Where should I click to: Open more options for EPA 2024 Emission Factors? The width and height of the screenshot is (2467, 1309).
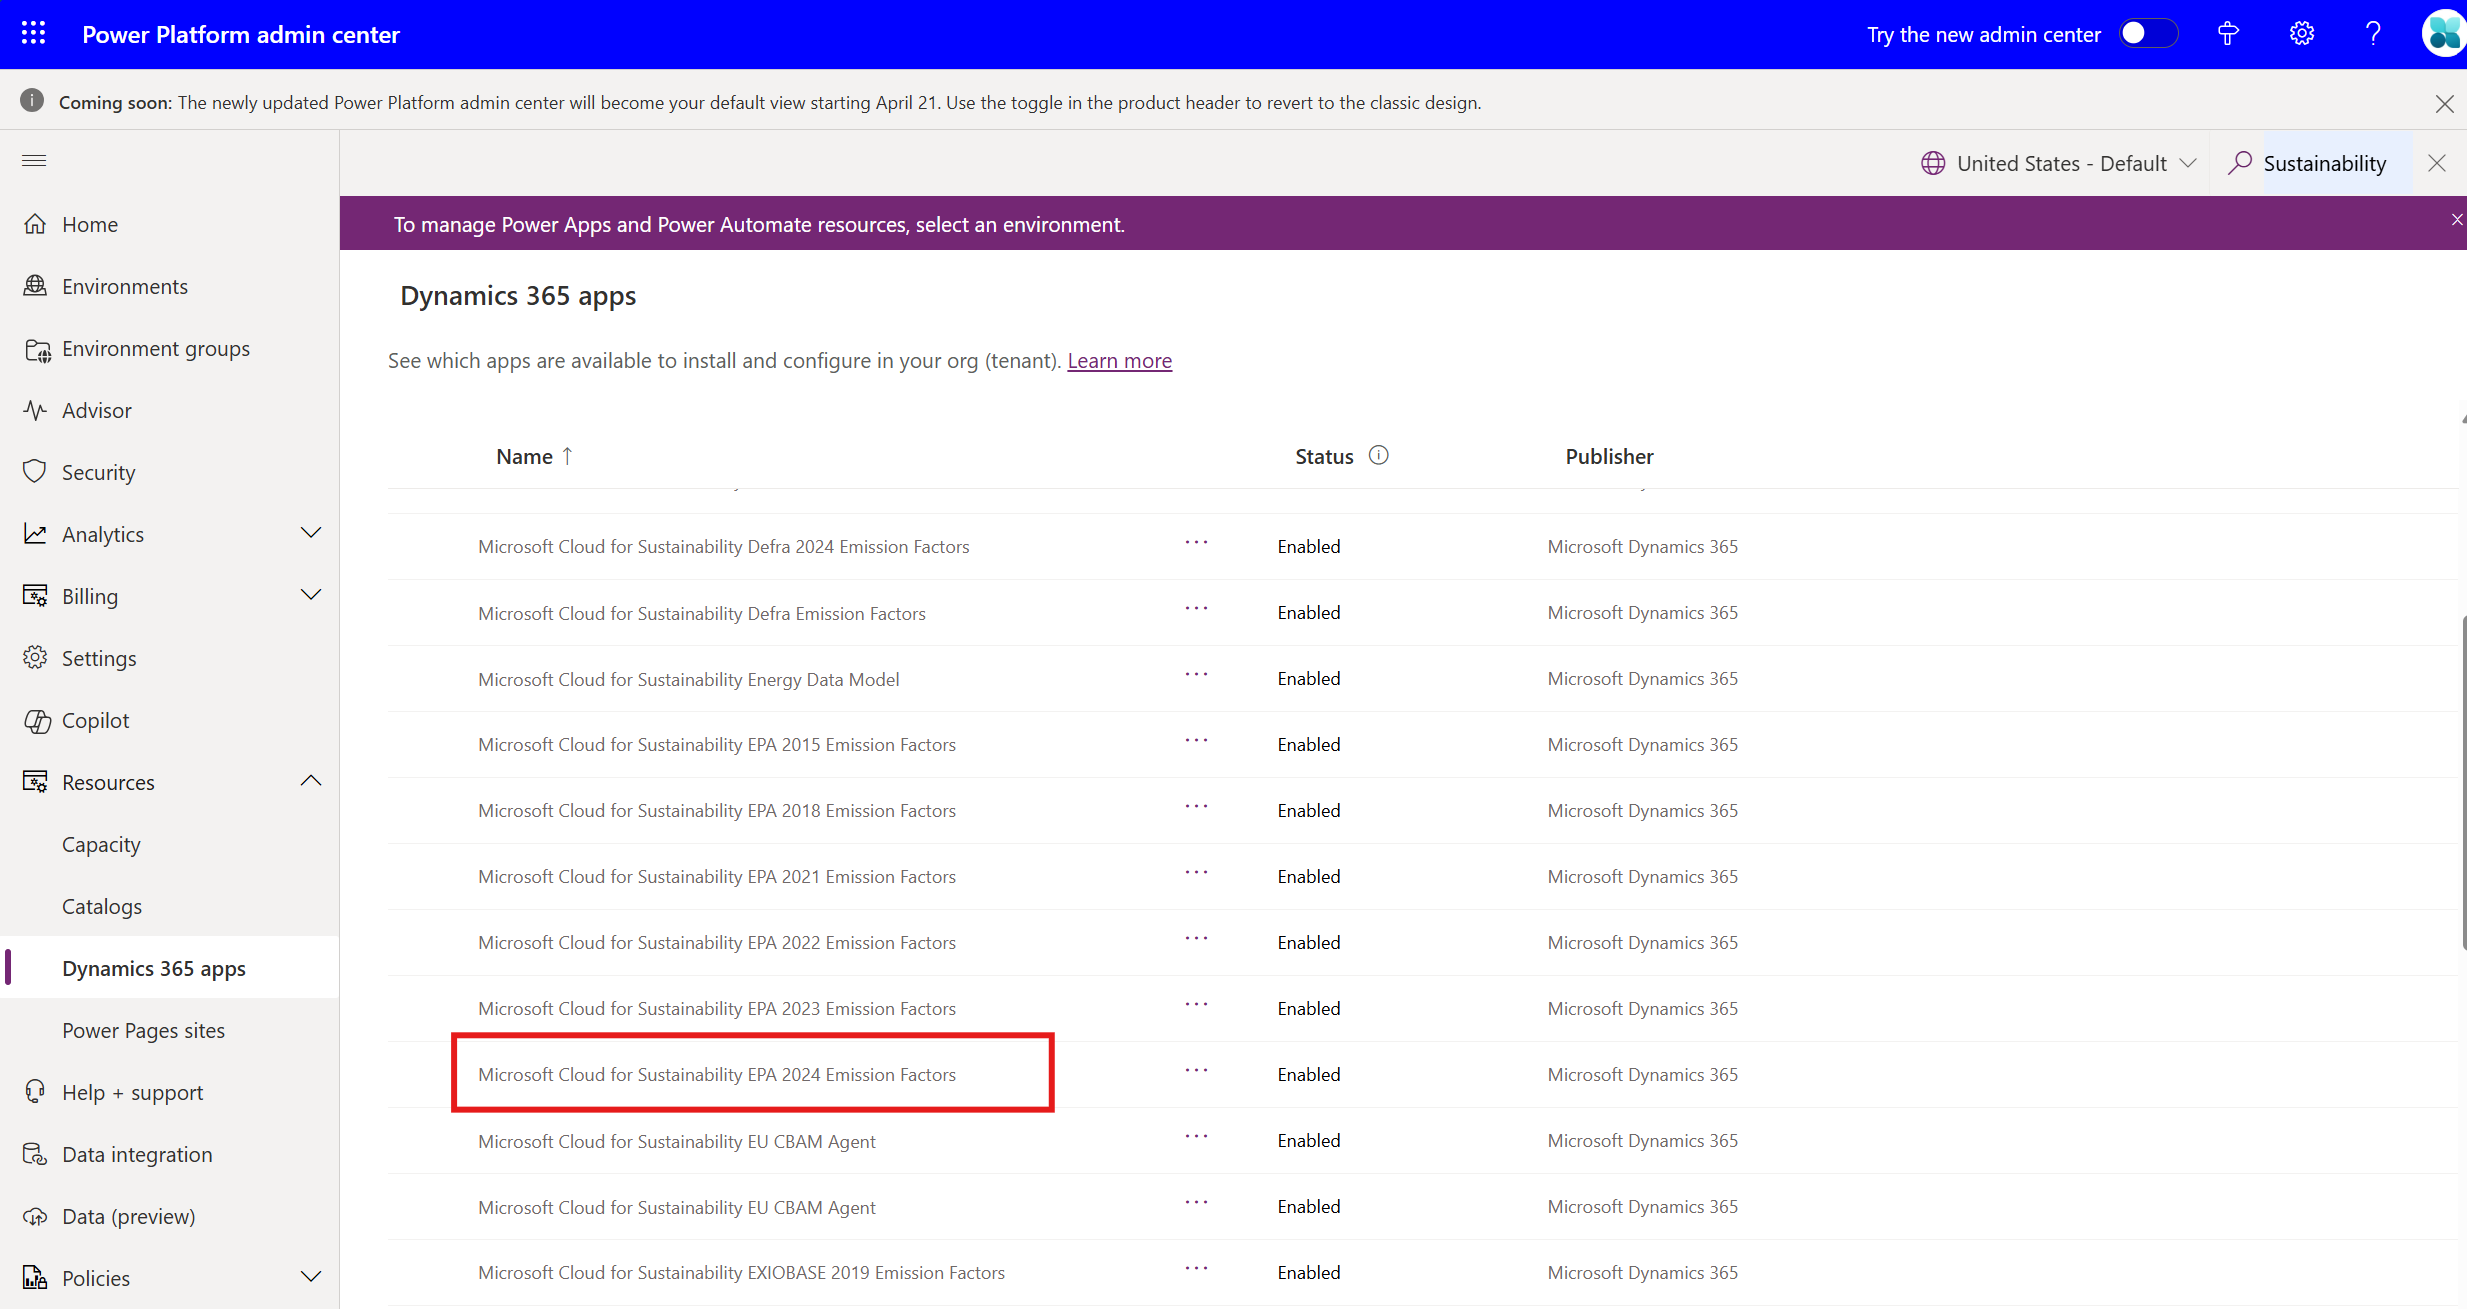(1196, 1072)
